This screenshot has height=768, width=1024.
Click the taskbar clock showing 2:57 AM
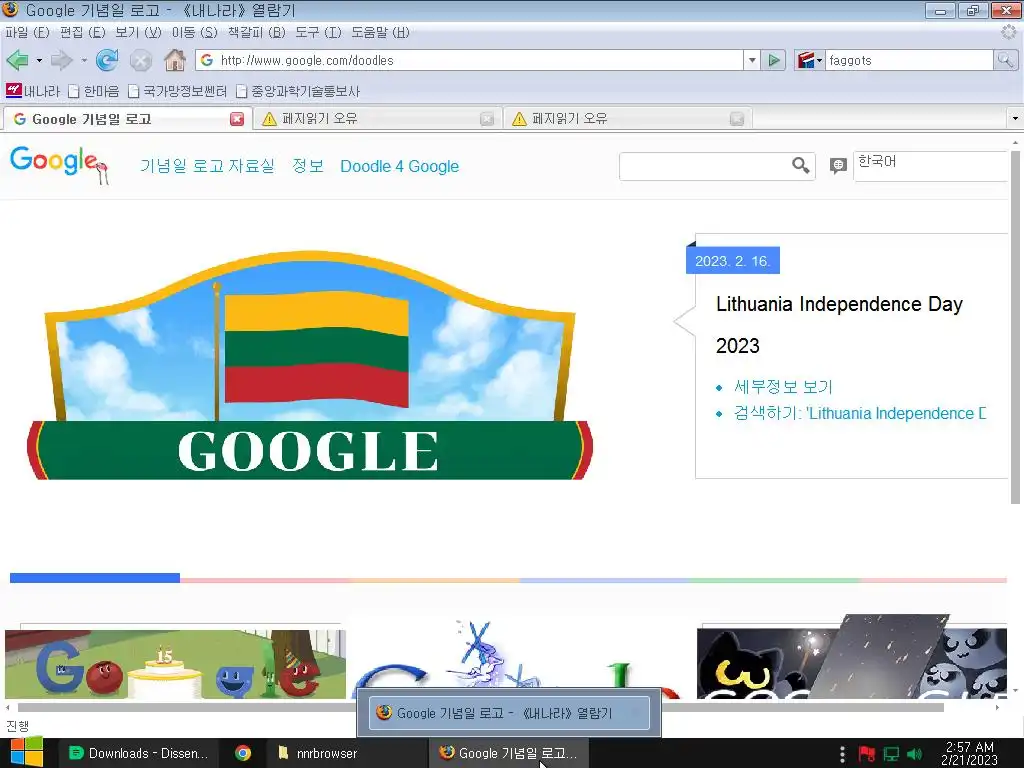[x=969, y=753]
